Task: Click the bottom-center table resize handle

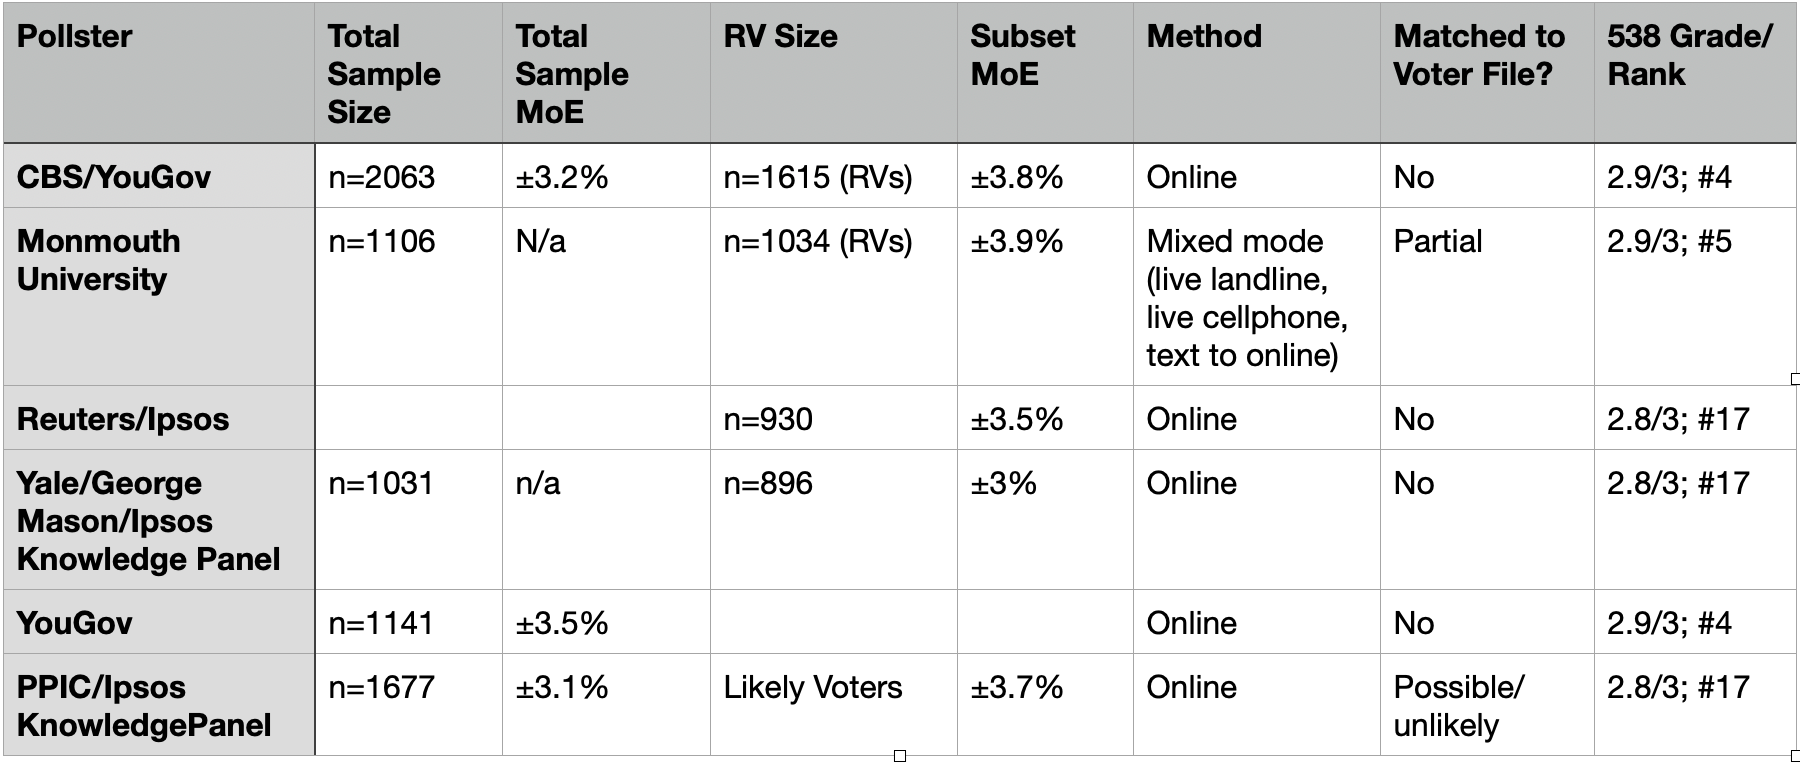Action: pos(900,756)
